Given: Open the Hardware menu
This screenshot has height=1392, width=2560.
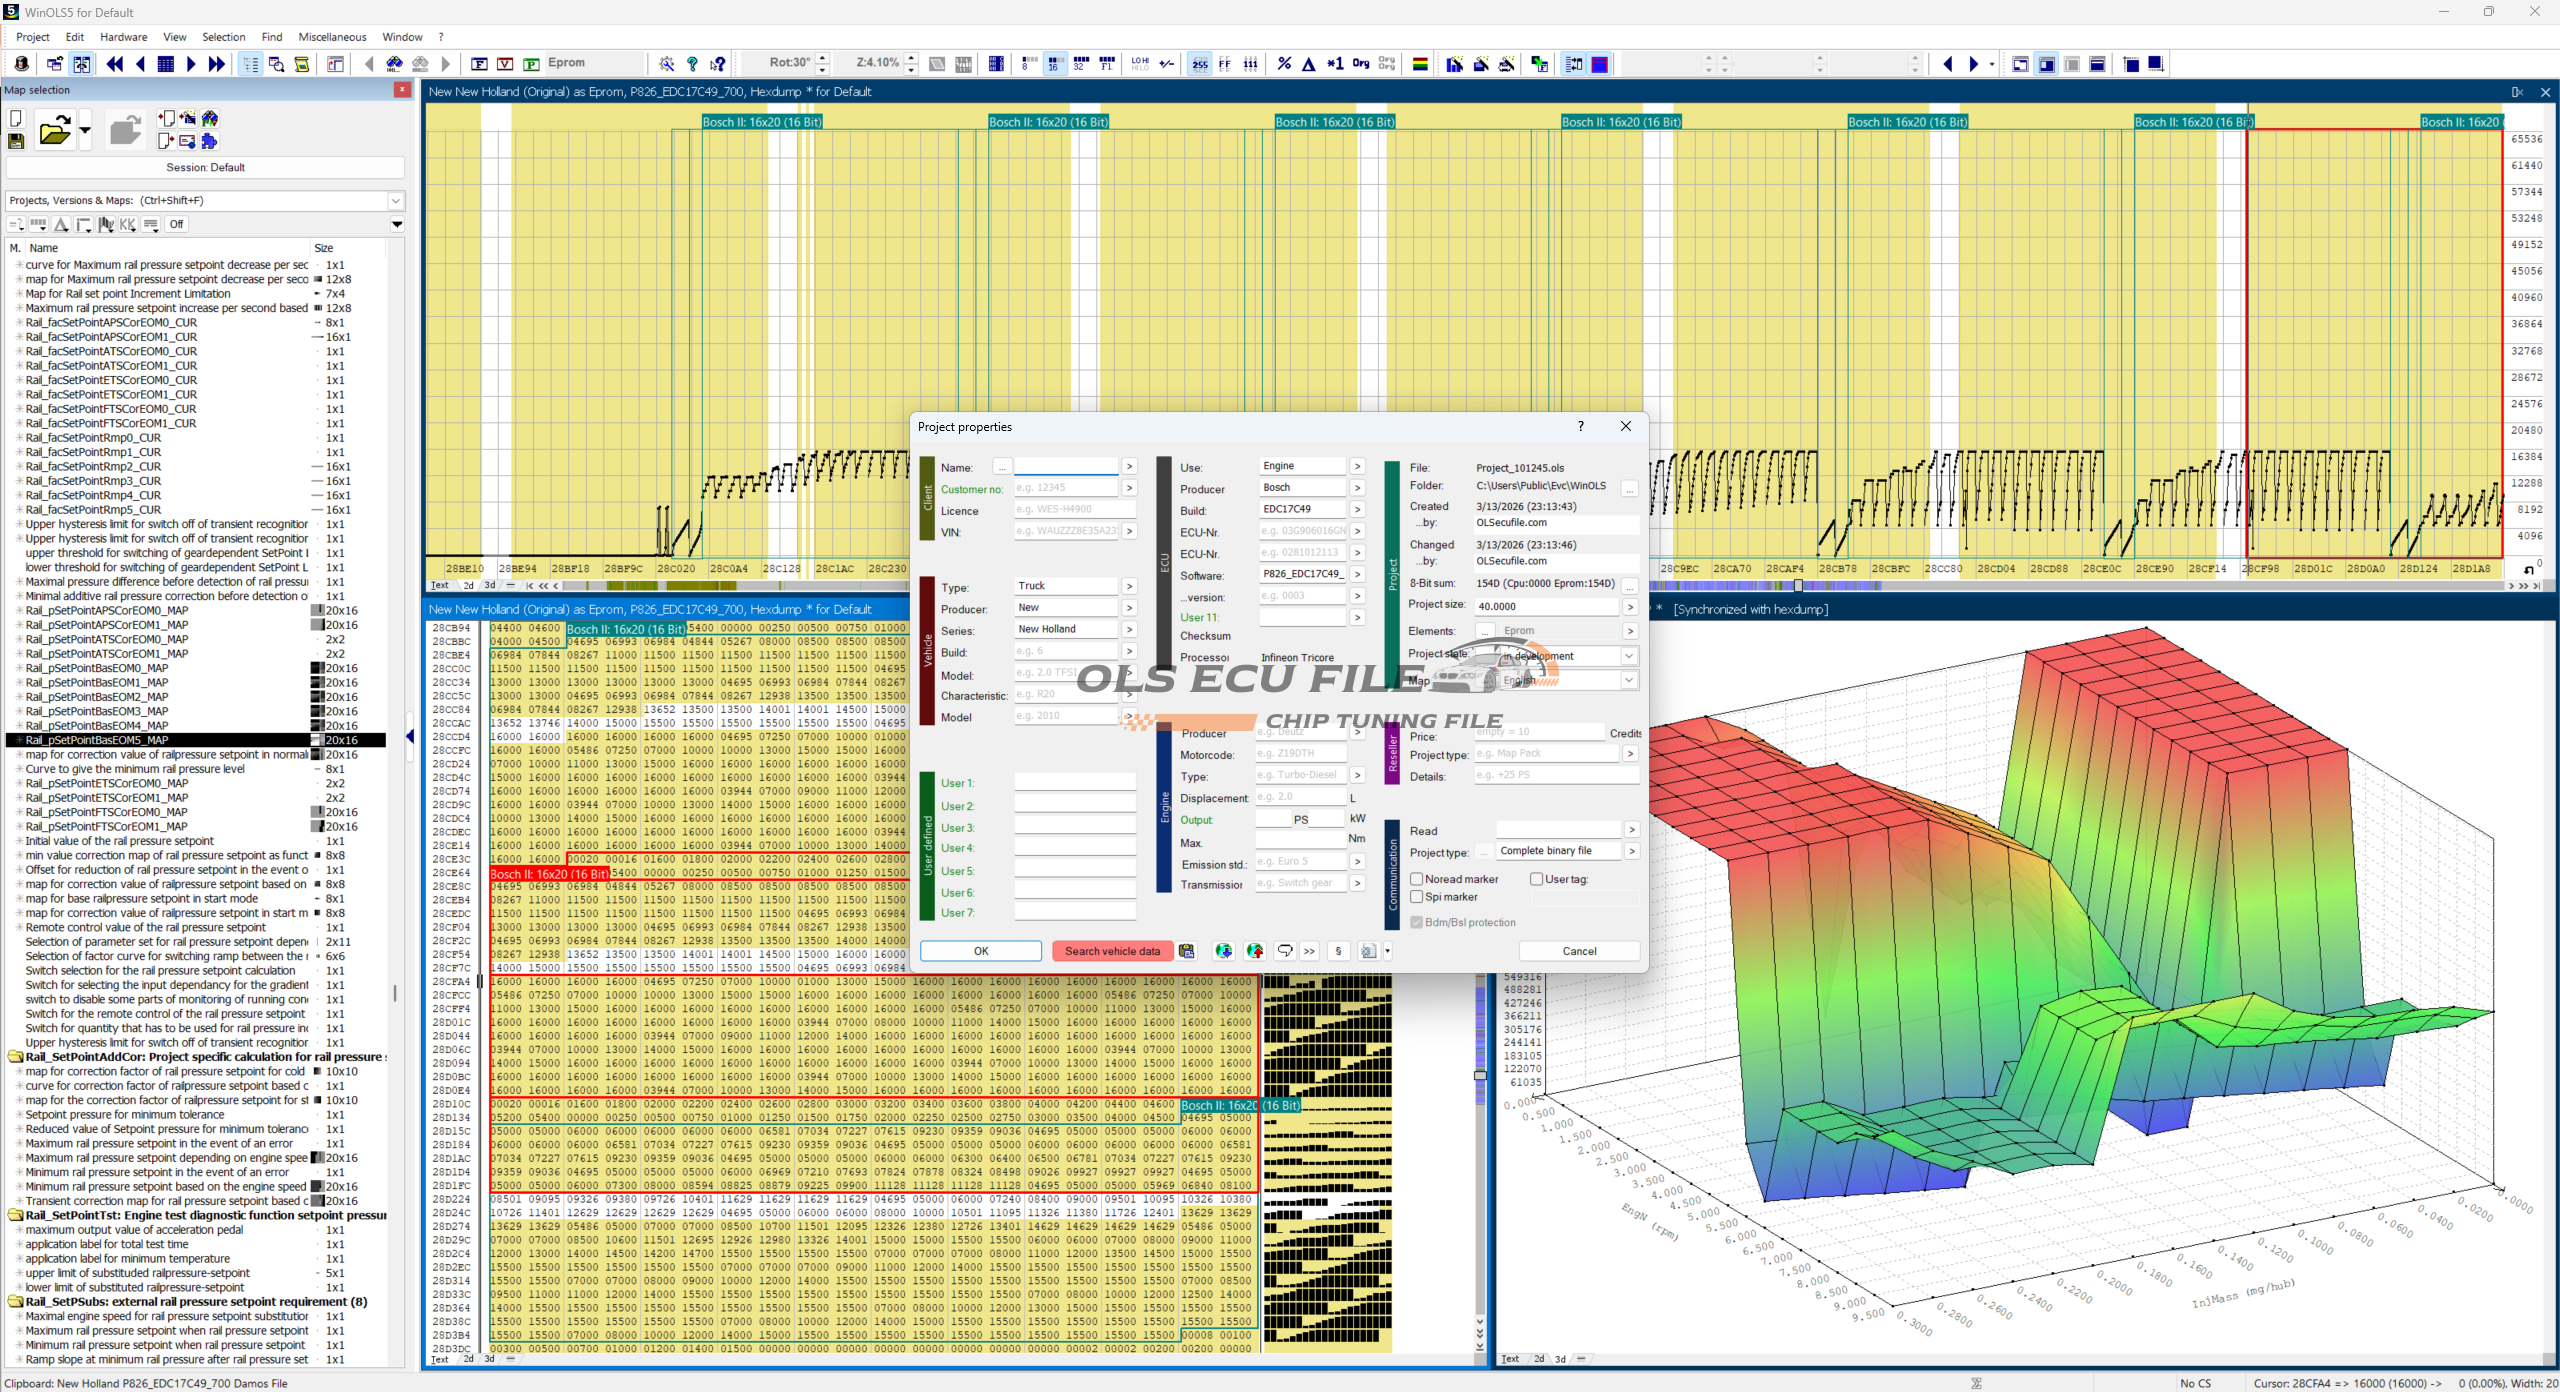Looking at the screenshot, I should coord(123,37).
